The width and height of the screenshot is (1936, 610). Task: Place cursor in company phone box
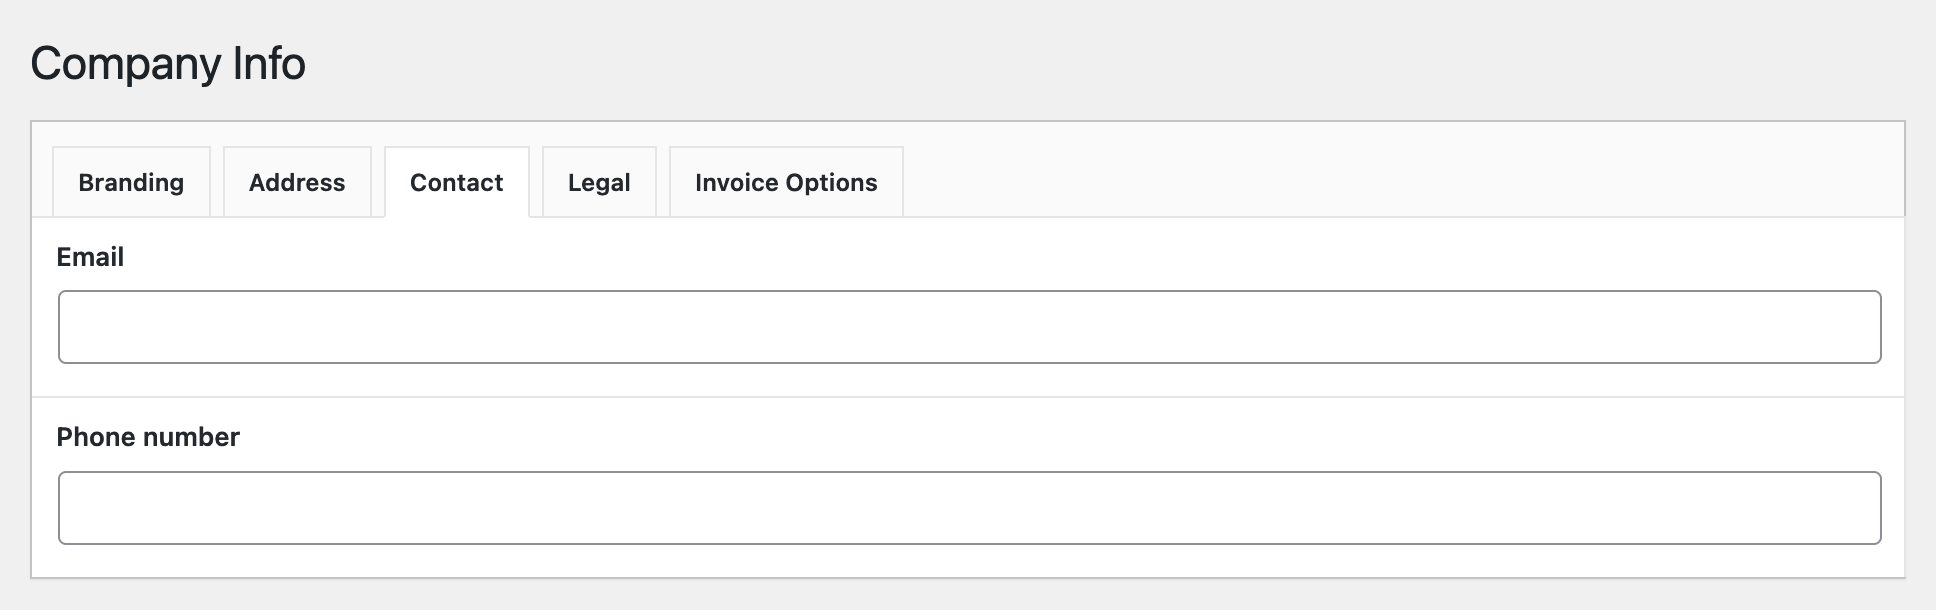tap(970, 508)
